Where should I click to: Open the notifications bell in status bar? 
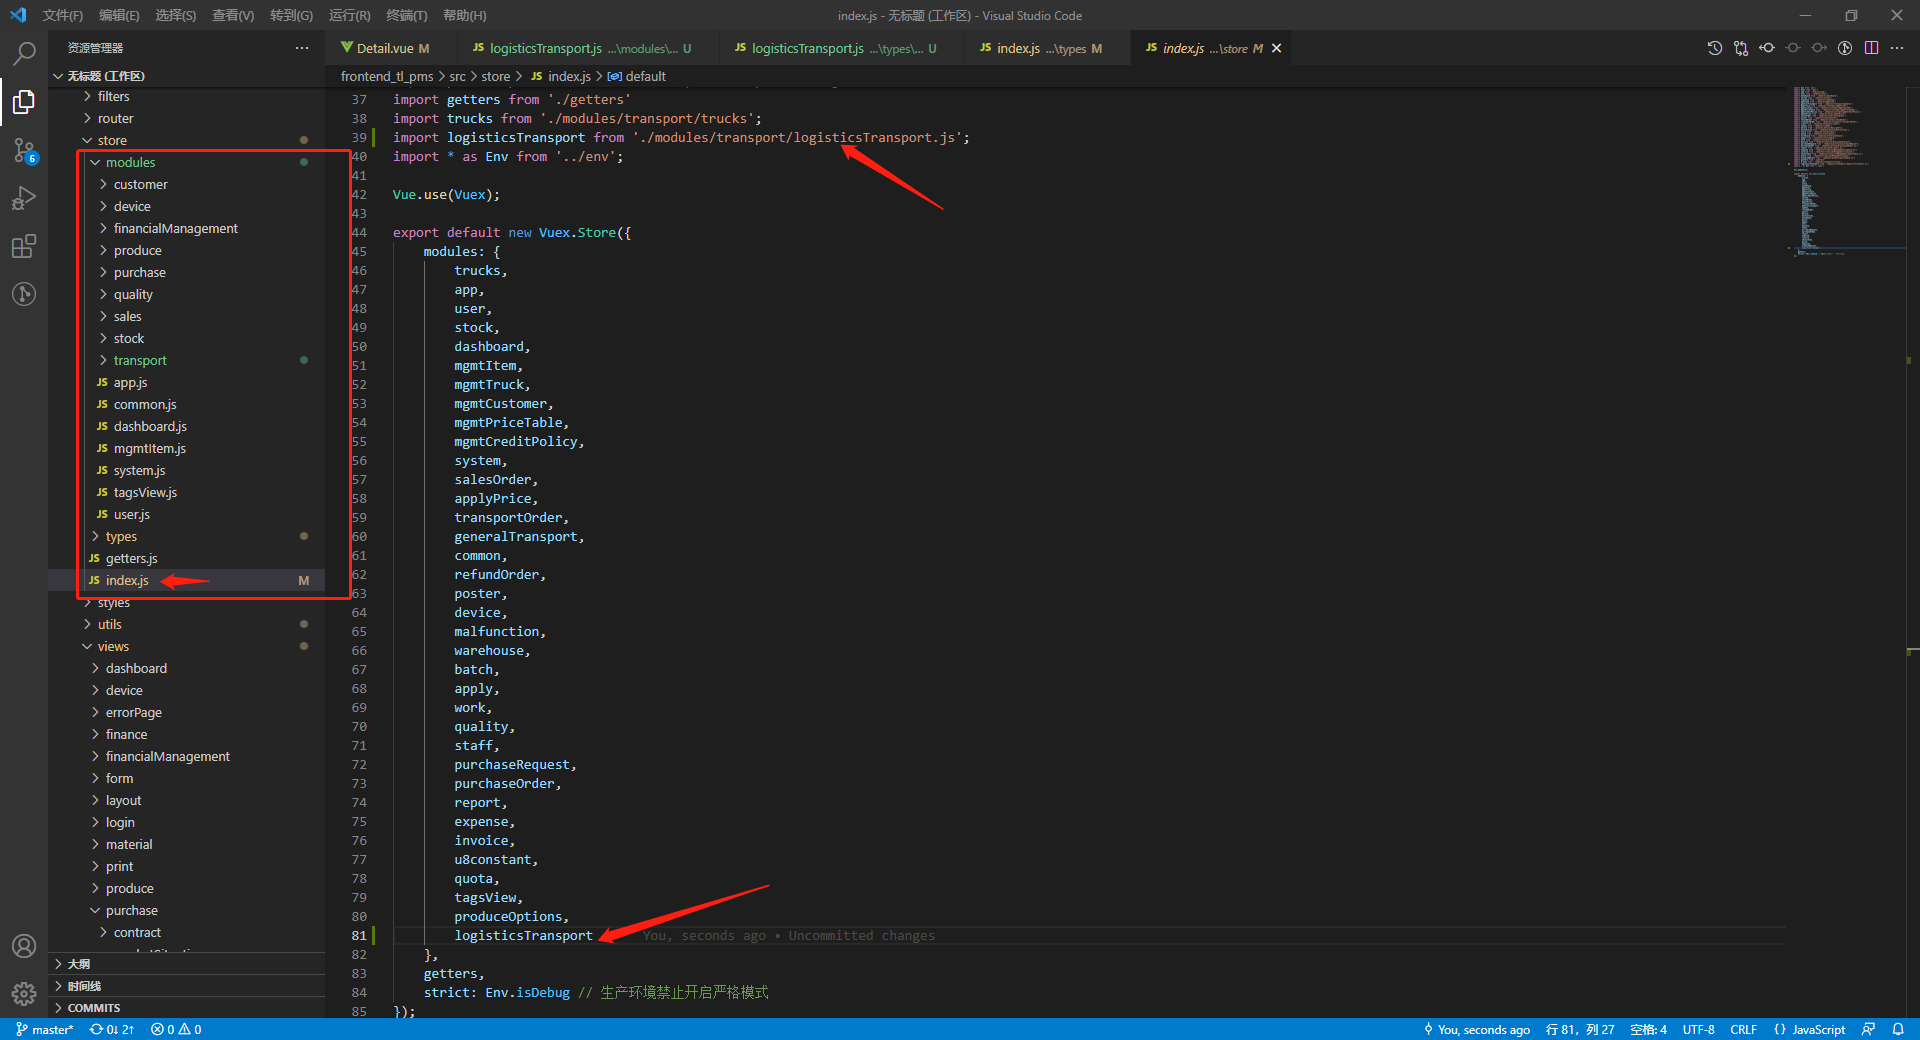[x=1898, y=1029]
